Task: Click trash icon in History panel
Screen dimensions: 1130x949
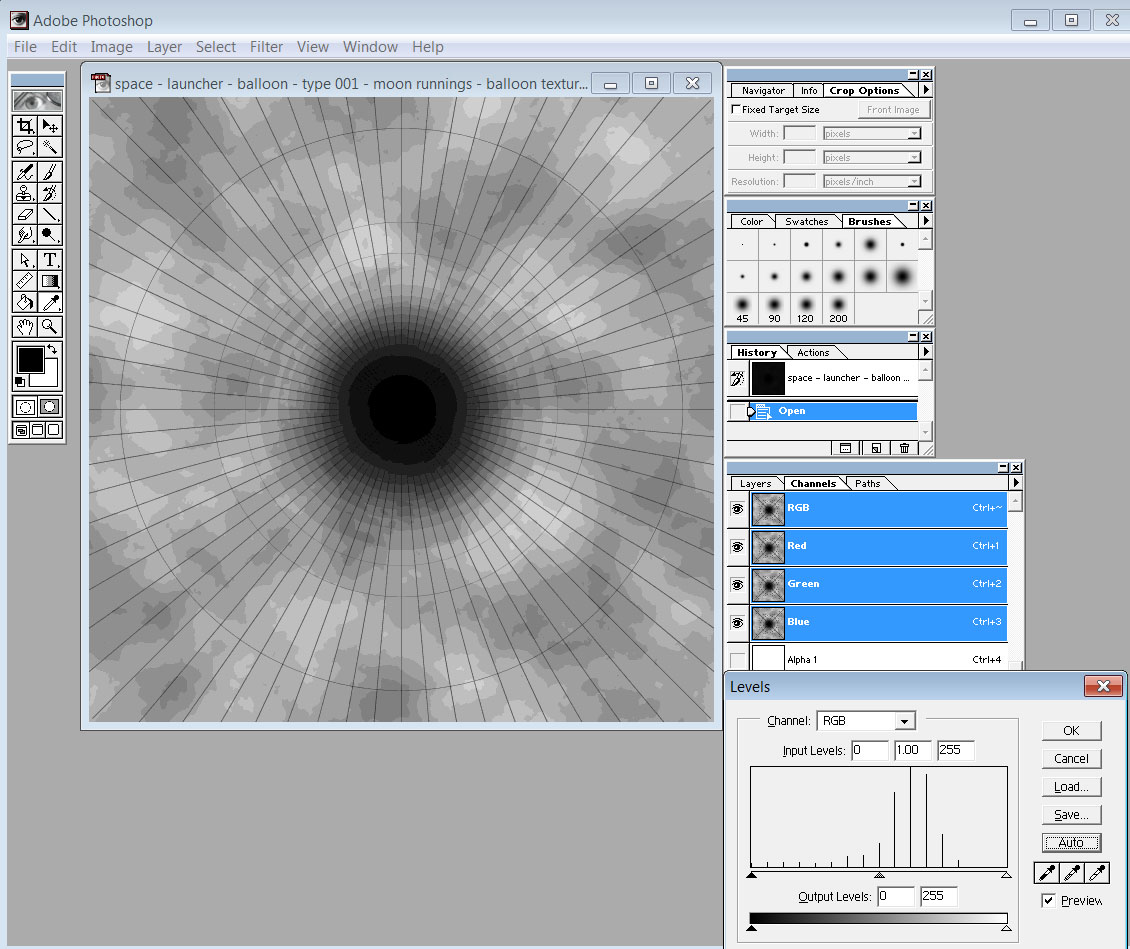Action: click(x=904, y=449)
